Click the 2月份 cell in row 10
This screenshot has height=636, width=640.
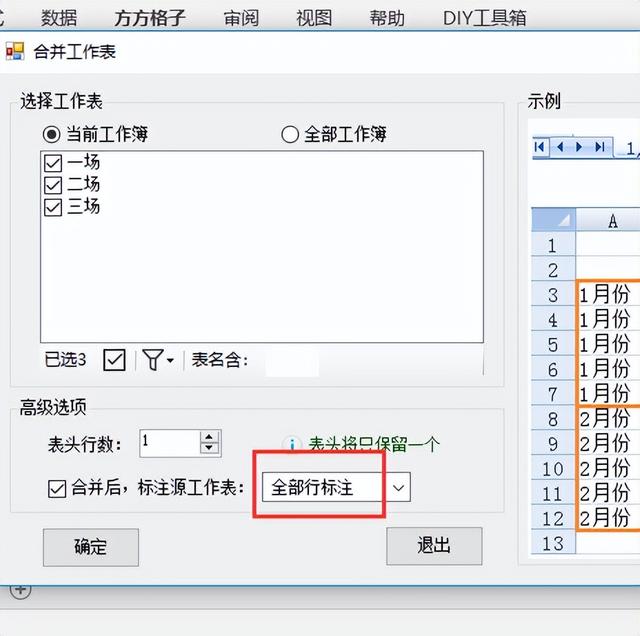click(609, 469)
